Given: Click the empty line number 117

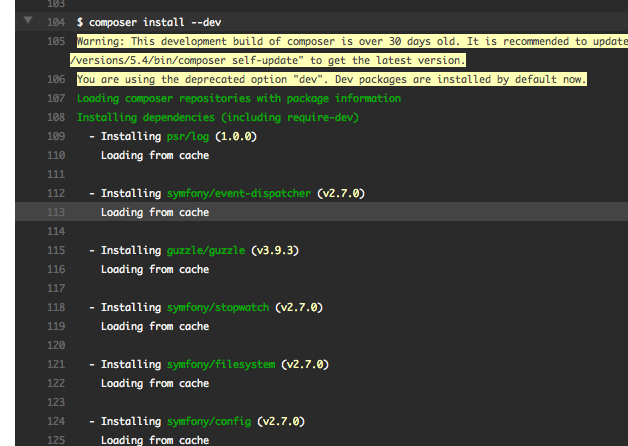Looking at the screenshot, I should pyautogui.click(x=56, y=288).
